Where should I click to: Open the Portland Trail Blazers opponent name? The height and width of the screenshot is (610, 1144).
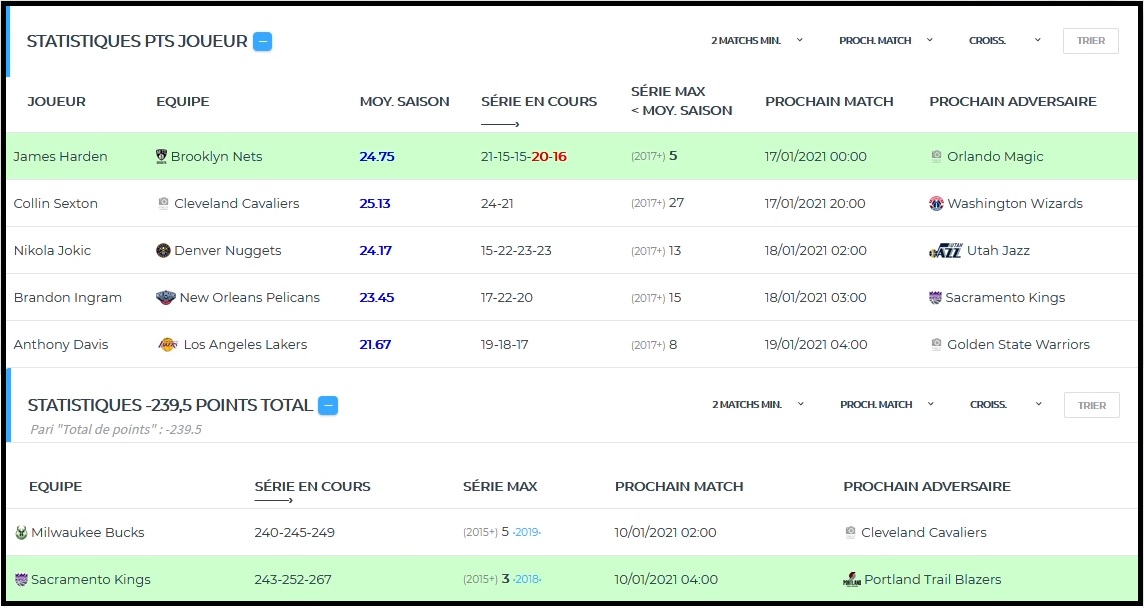[x=933, y=579]
